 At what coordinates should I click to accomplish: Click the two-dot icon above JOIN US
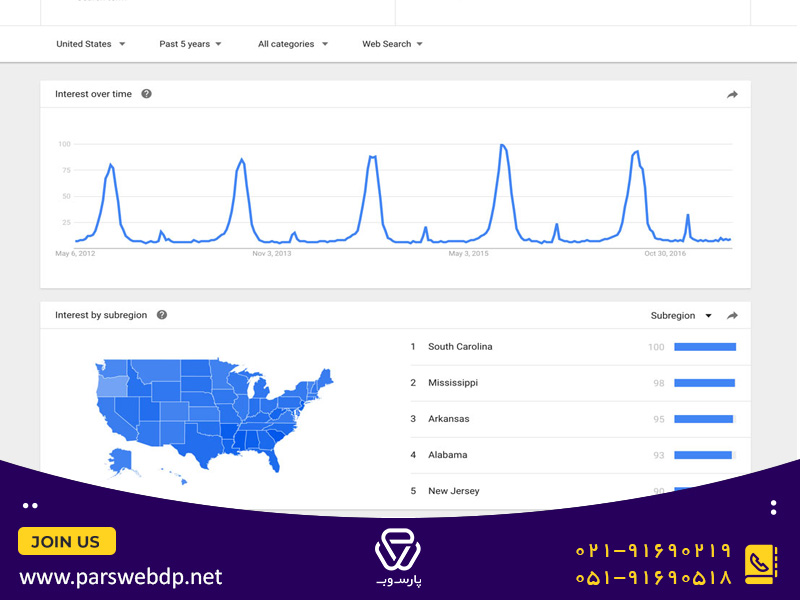click(30, 506)
